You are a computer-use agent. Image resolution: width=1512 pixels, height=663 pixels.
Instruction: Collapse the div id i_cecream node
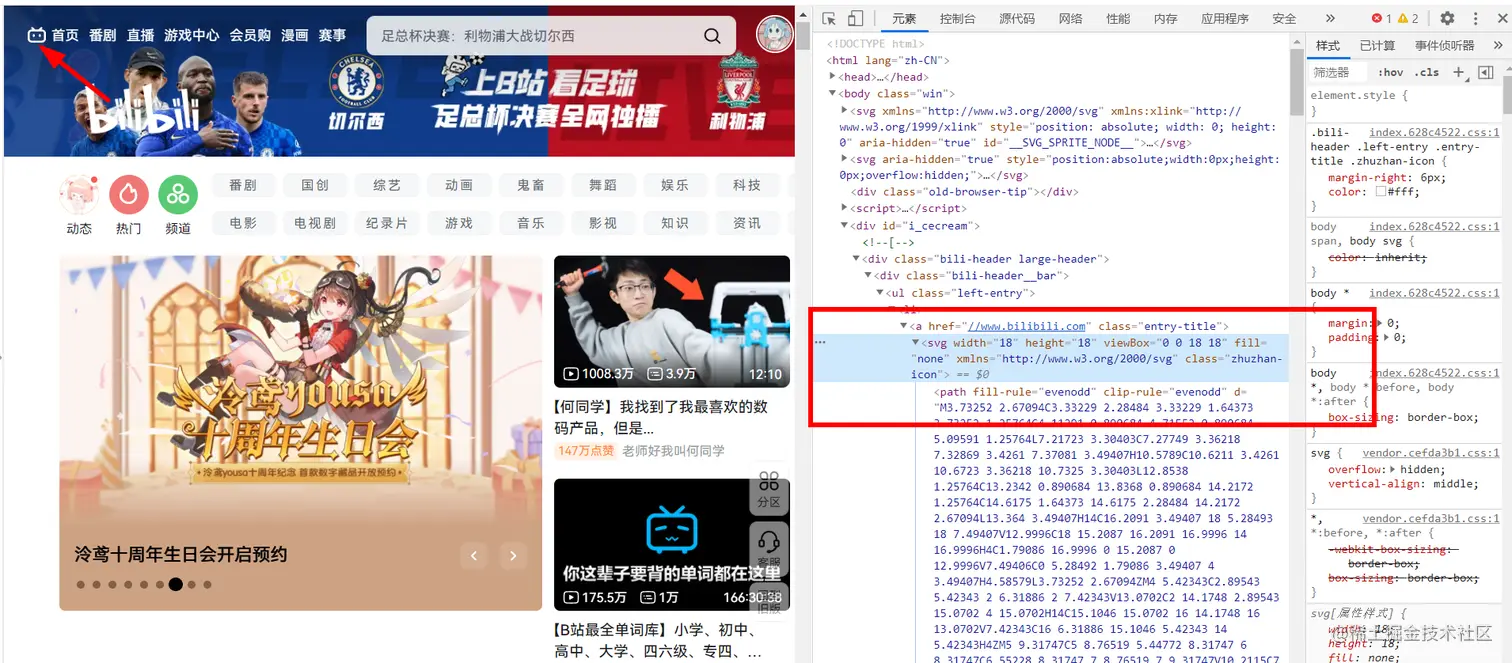(x=845, y=226)
